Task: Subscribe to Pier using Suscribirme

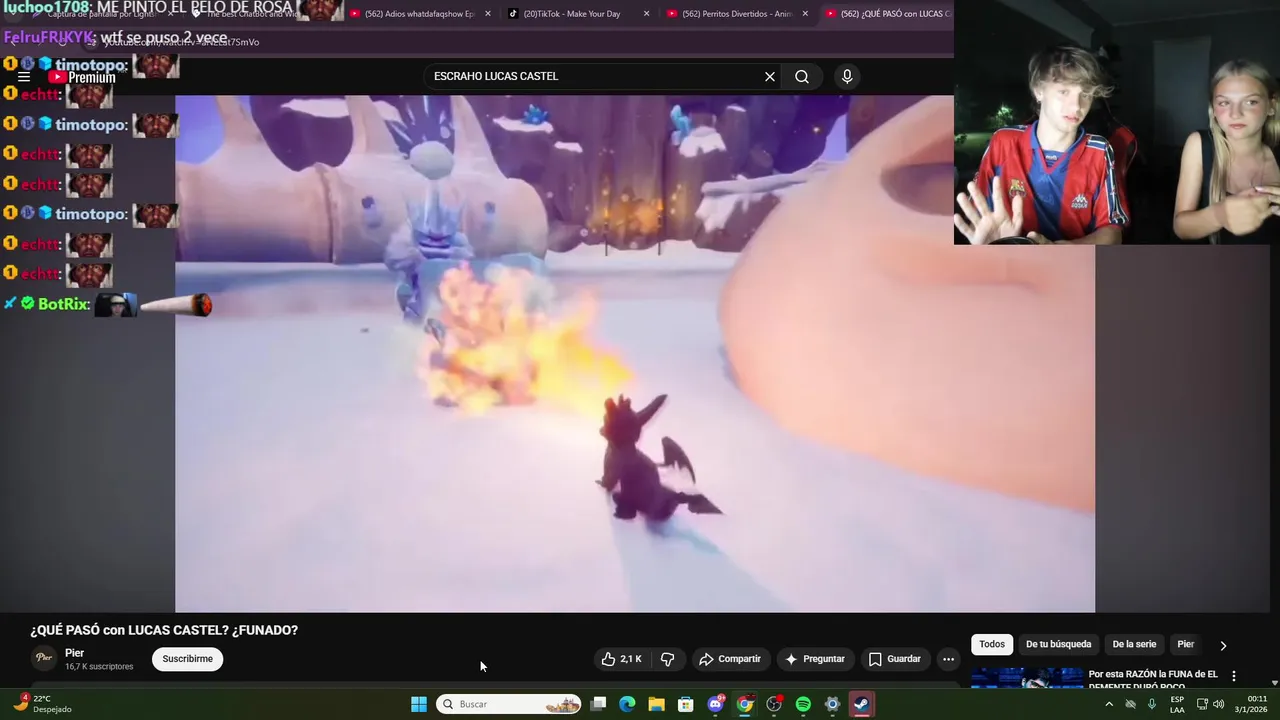Action: [187, 659]
